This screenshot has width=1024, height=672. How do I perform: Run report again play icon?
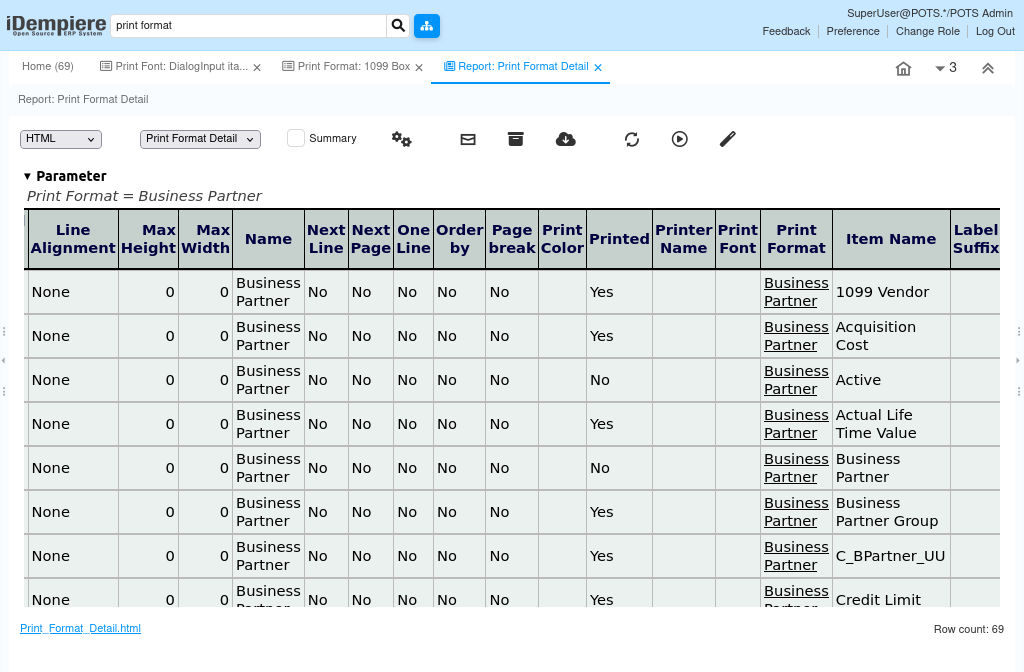(x=679, y=139)
